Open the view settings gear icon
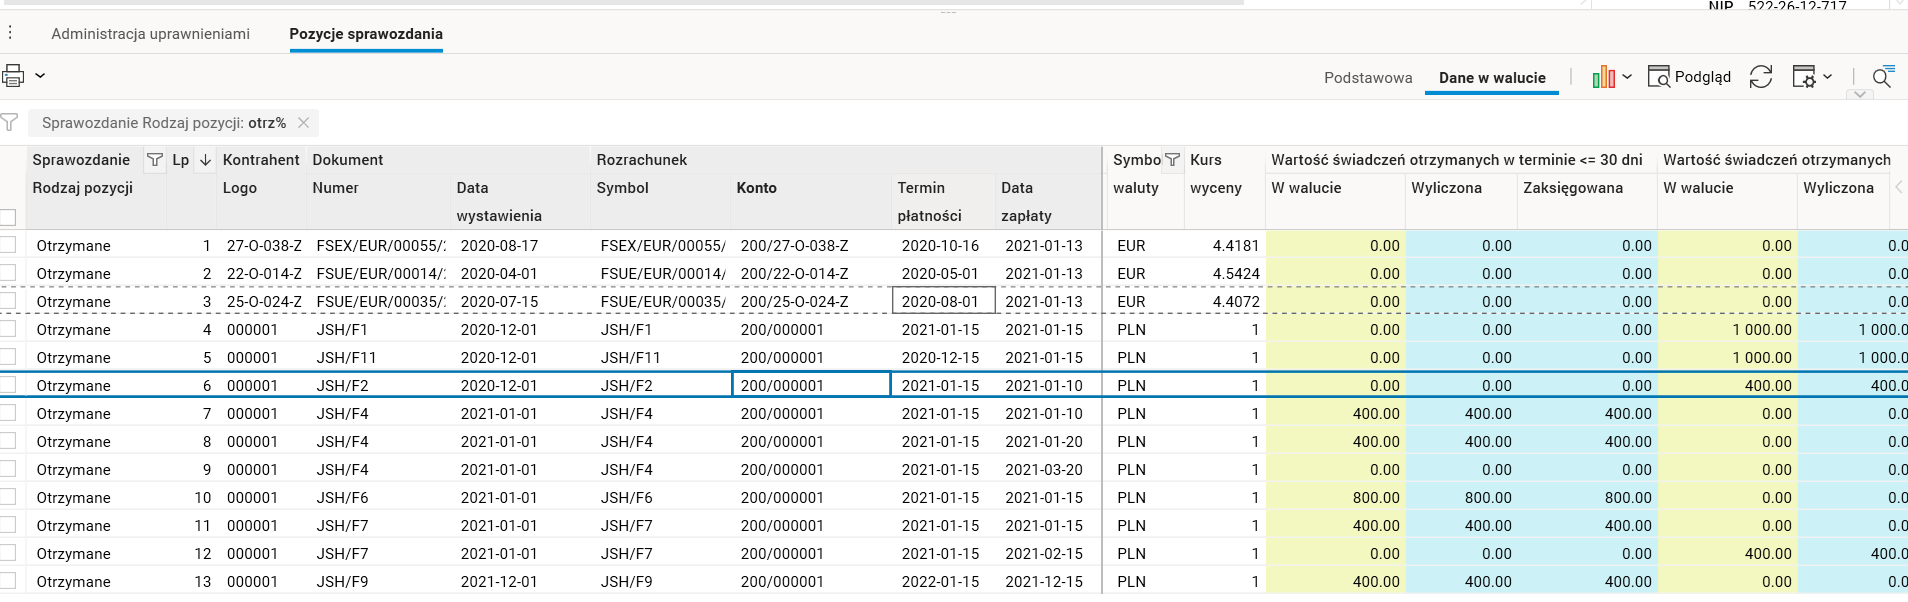 (x=1804, y=77)
